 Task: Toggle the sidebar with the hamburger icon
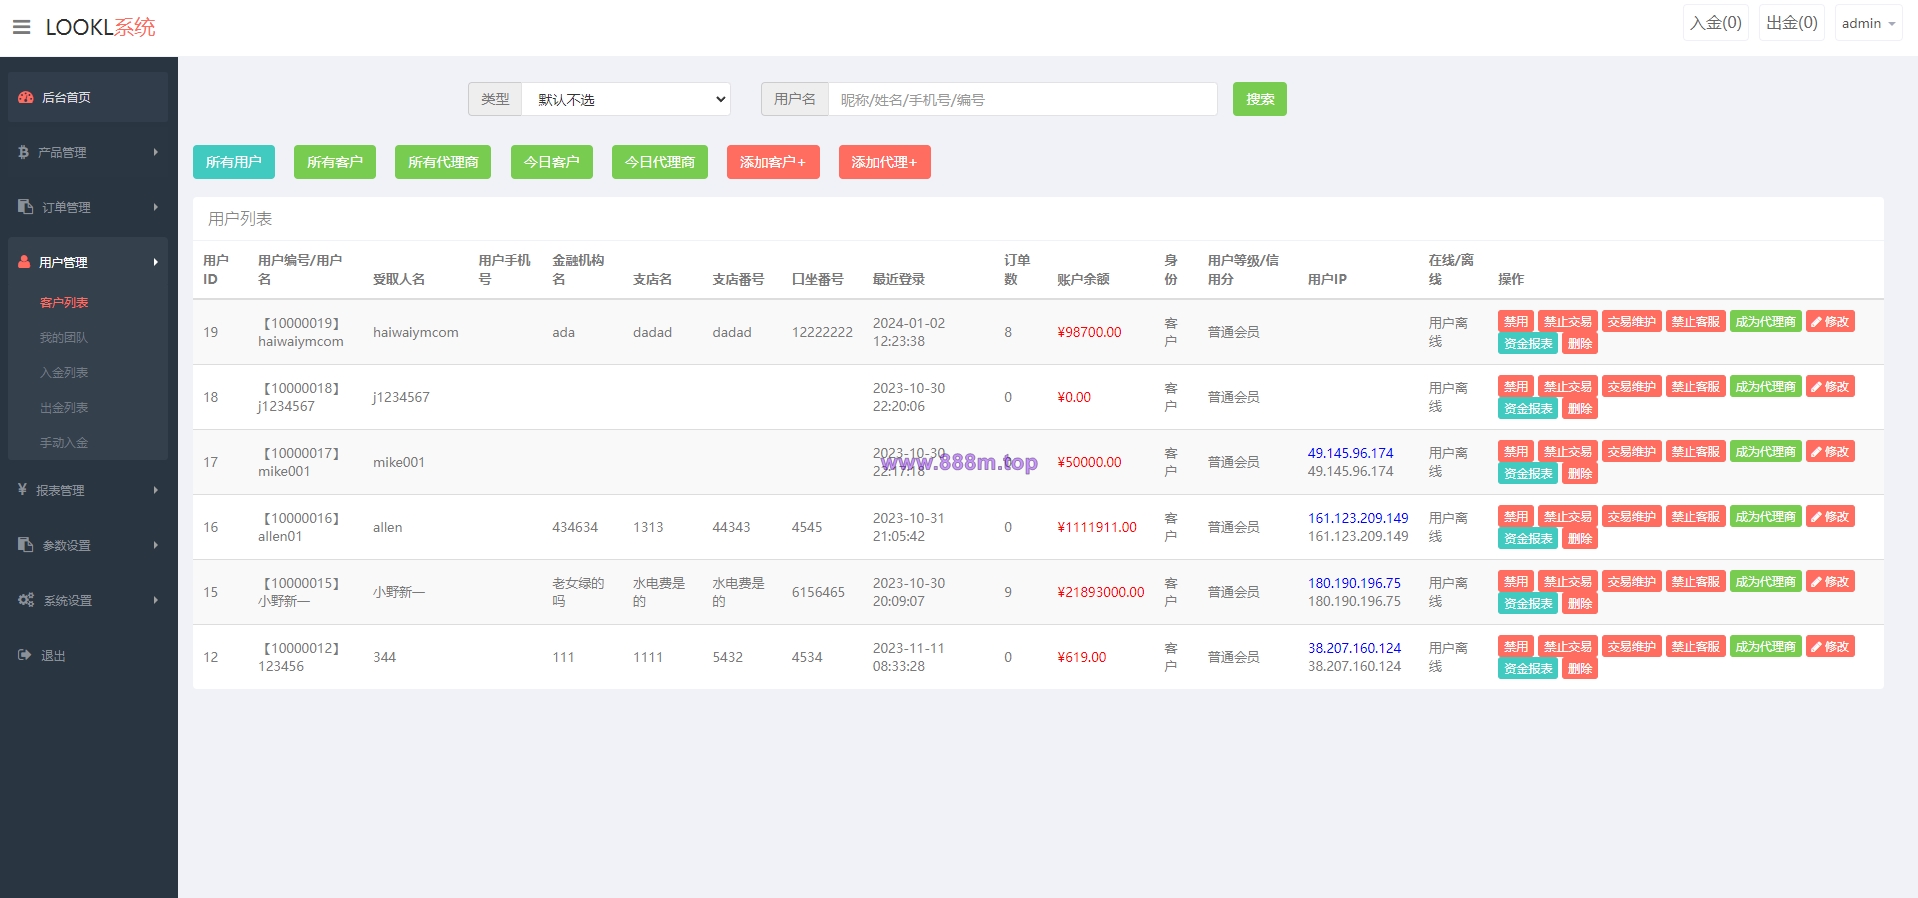coord(21,27)
